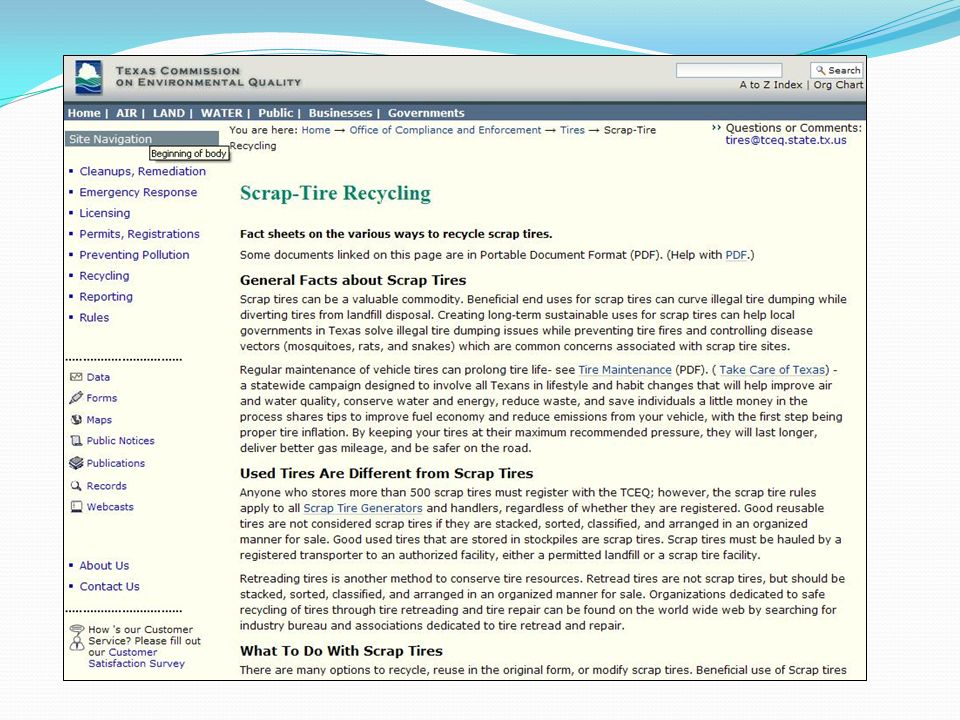Click the Help with PDF link
This screenshot has height=720, width=960.
pos(736,255)
